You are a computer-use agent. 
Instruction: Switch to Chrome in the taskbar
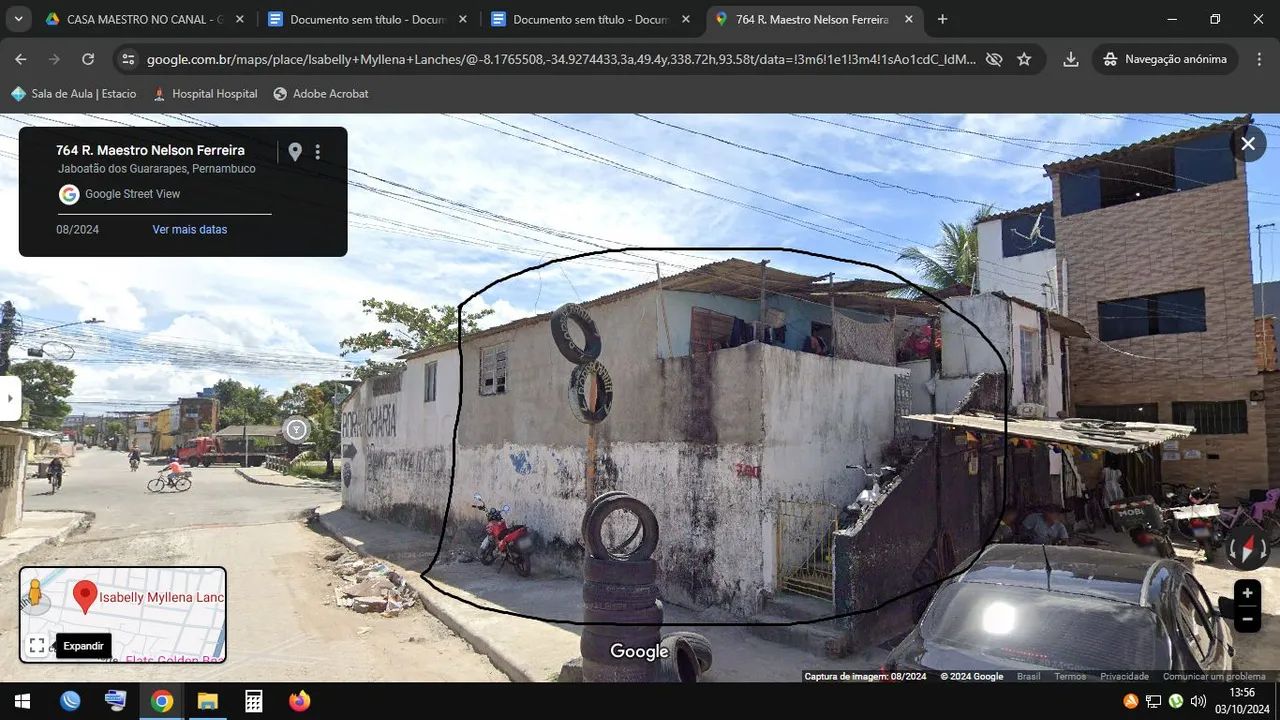(162, 701)
